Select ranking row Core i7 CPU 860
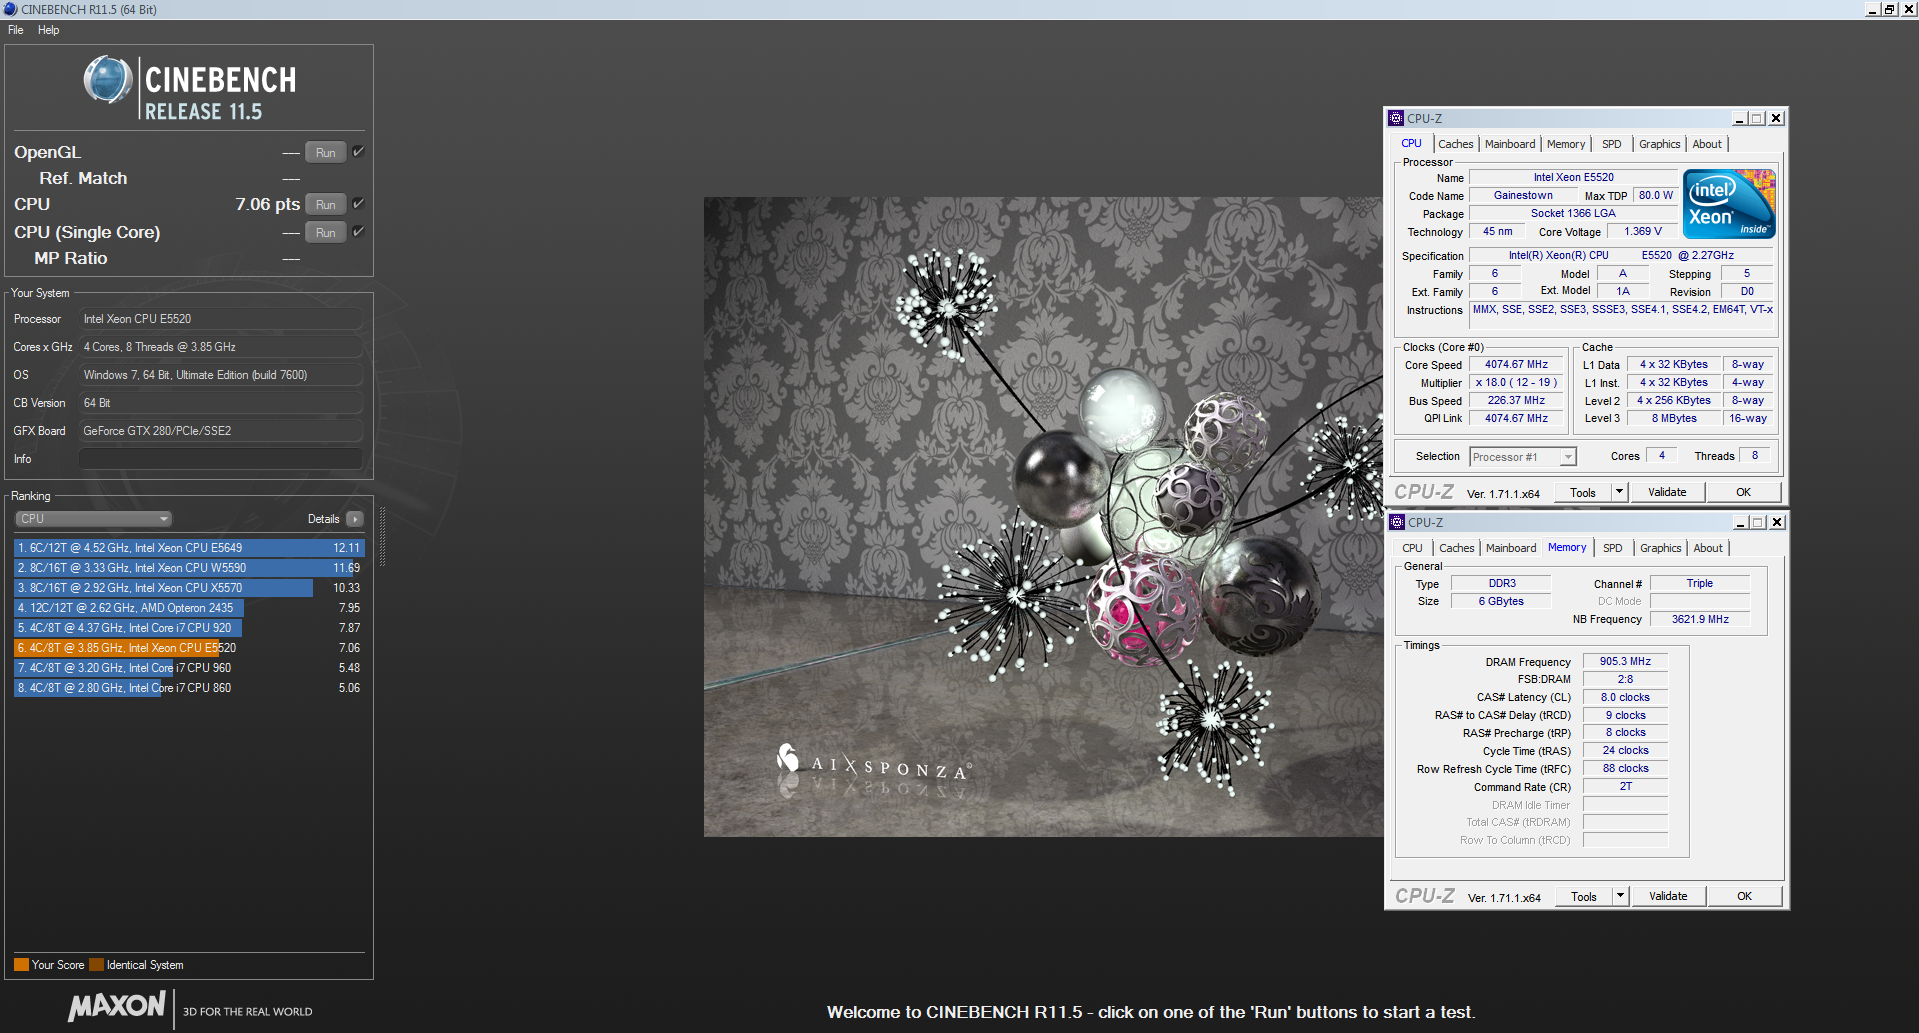The width and height of the screenshot is (1919, 1033). click(189, 688)
